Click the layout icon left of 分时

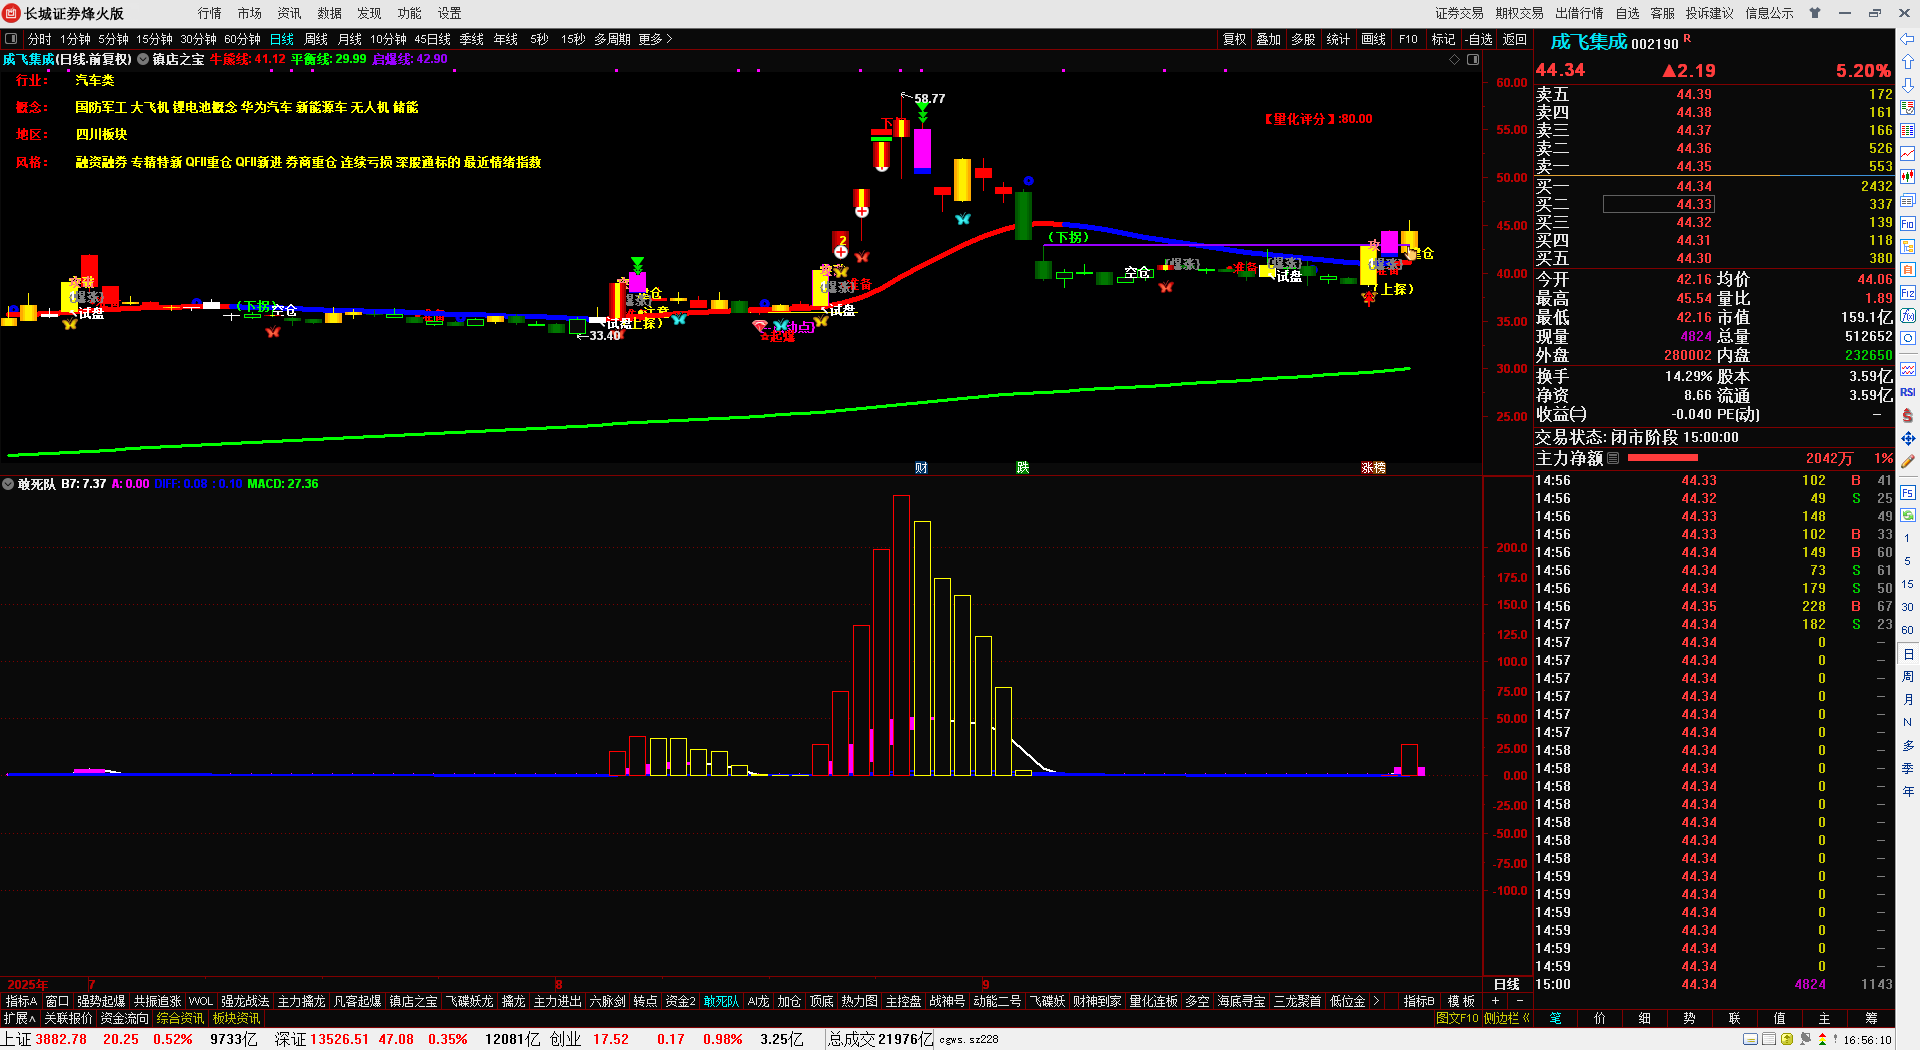12,39
